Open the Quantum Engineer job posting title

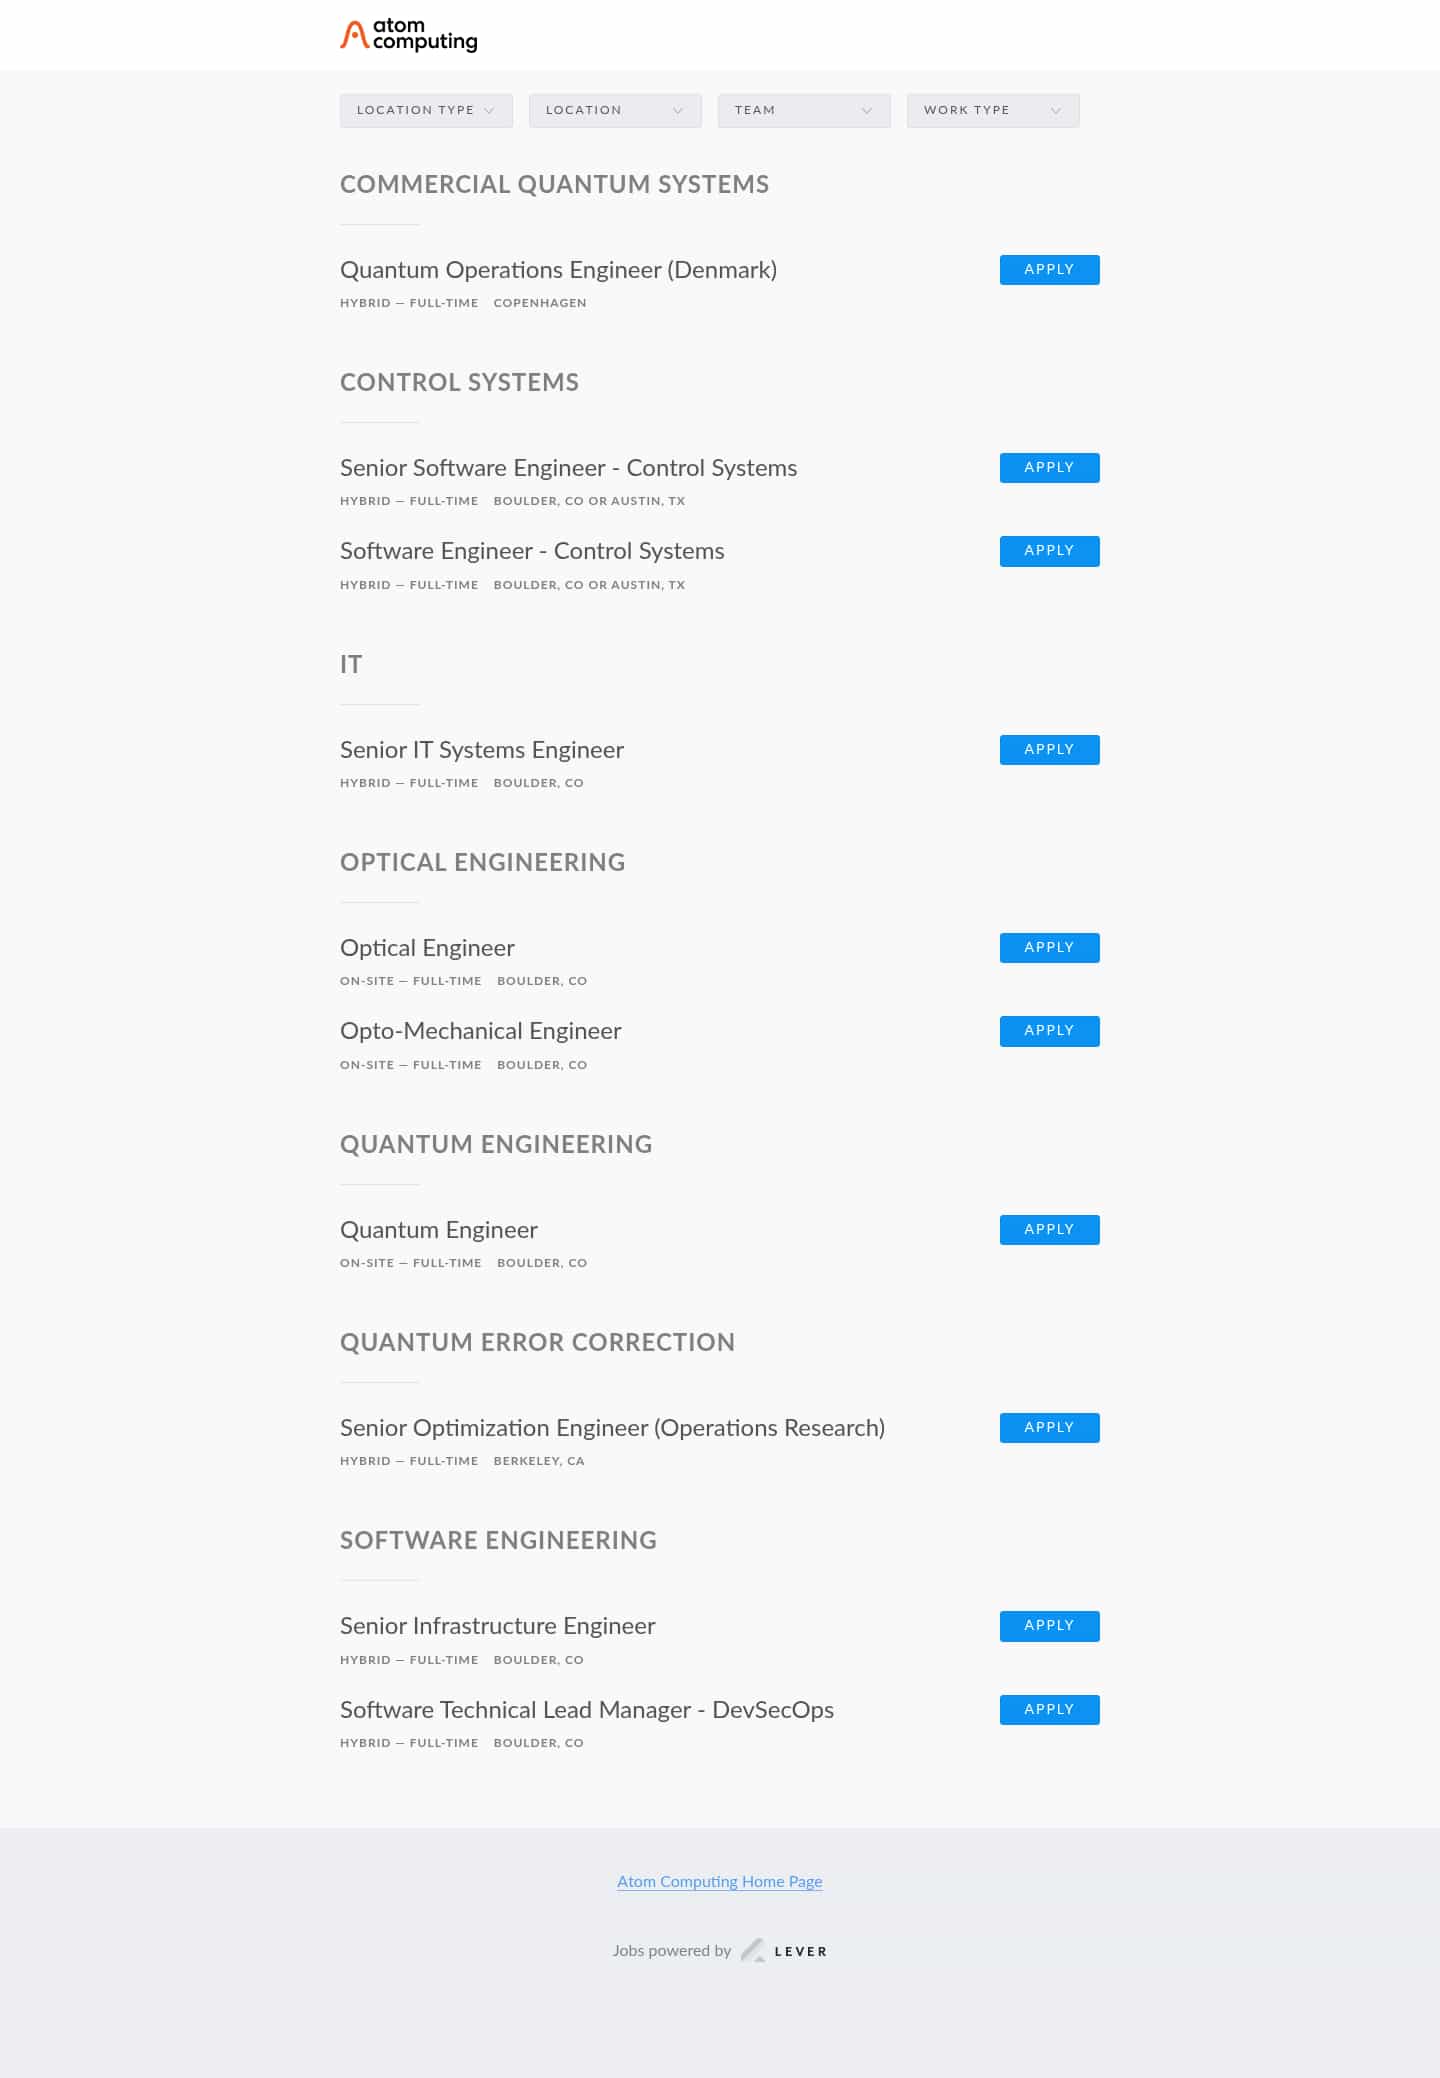[439, 1231]
